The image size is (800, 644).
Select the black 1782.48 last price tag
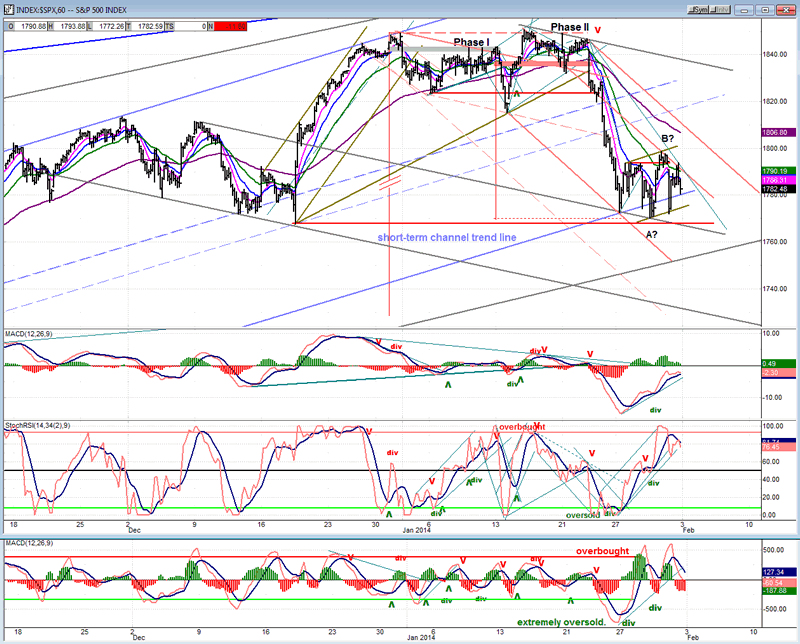coord(777,189)
